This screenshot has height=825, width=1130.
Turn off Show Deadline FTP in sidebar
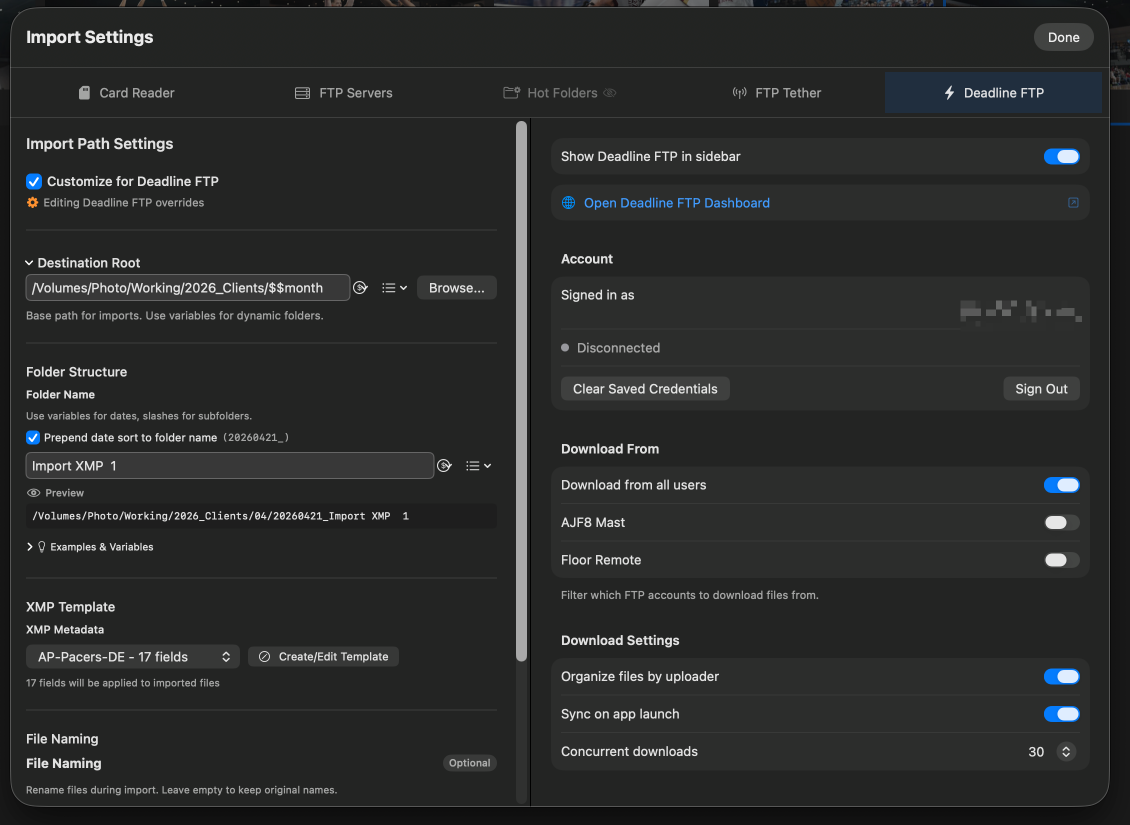coord(1062,156)
